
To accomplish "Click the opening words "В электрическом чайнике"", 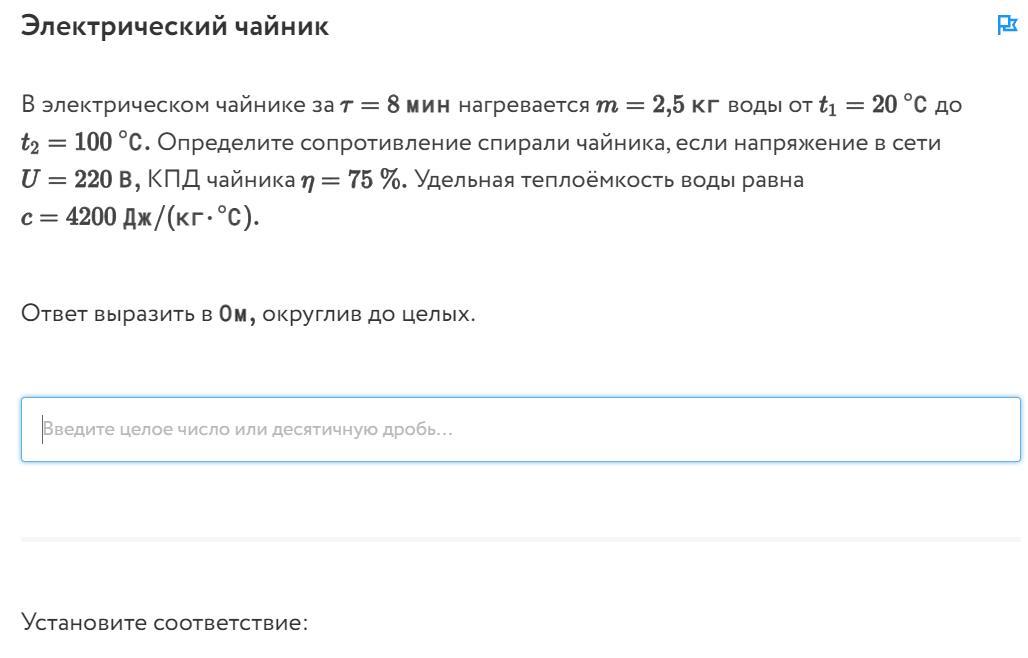I will coord(178,105).
